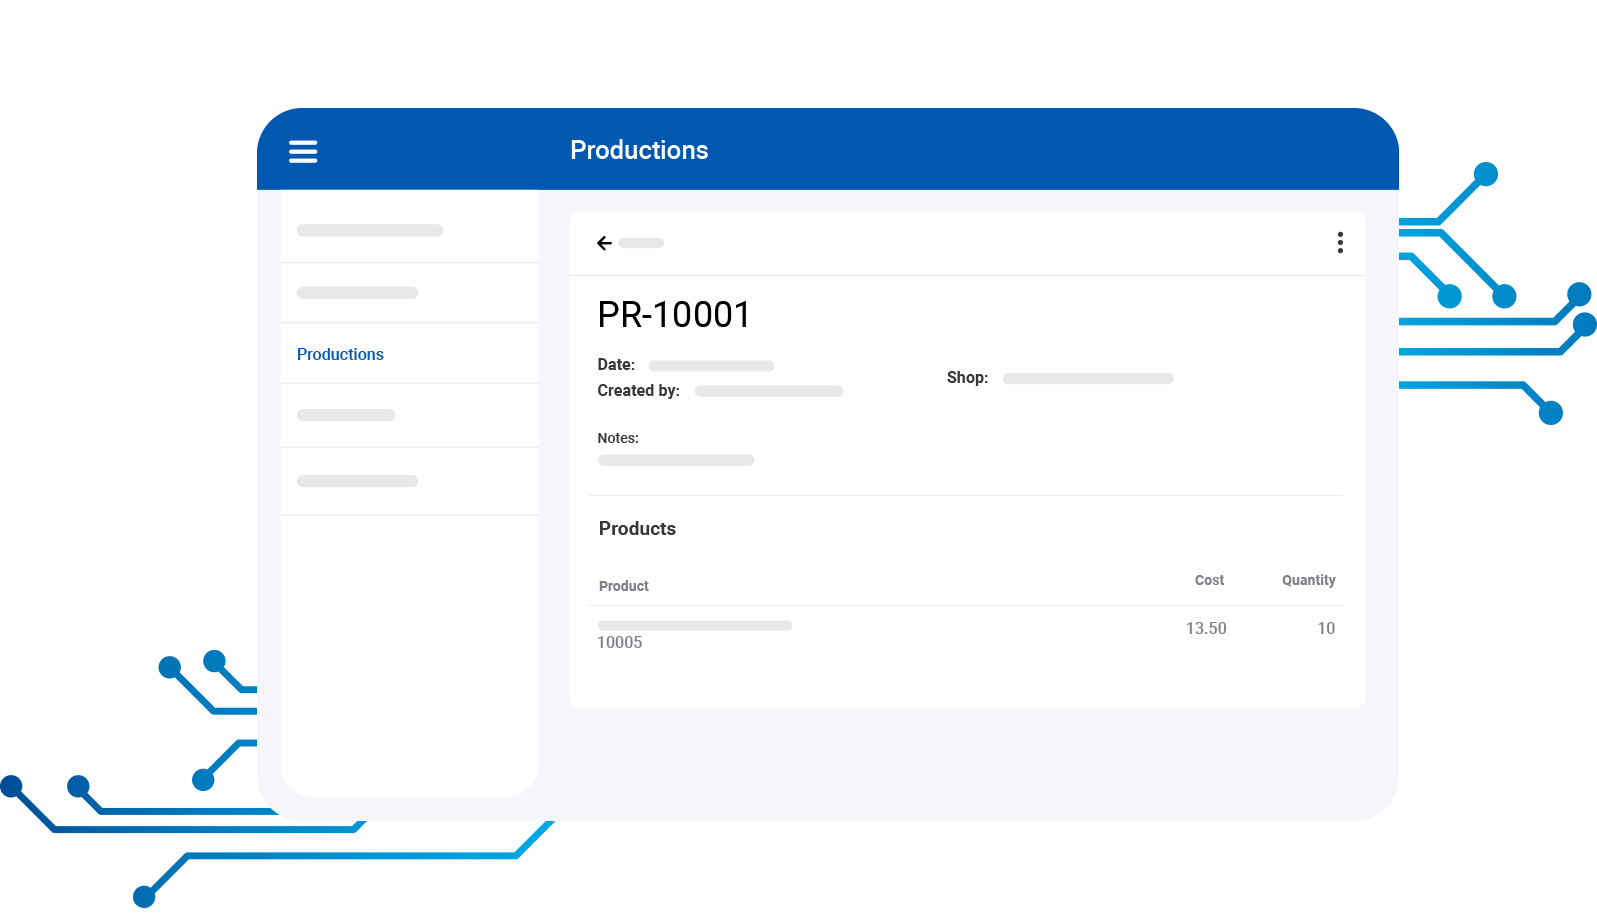Image resolution: width=1597 pixels, height=915 pixels.
Task: Sort by the Cost column header
Action: point(1209,580)
